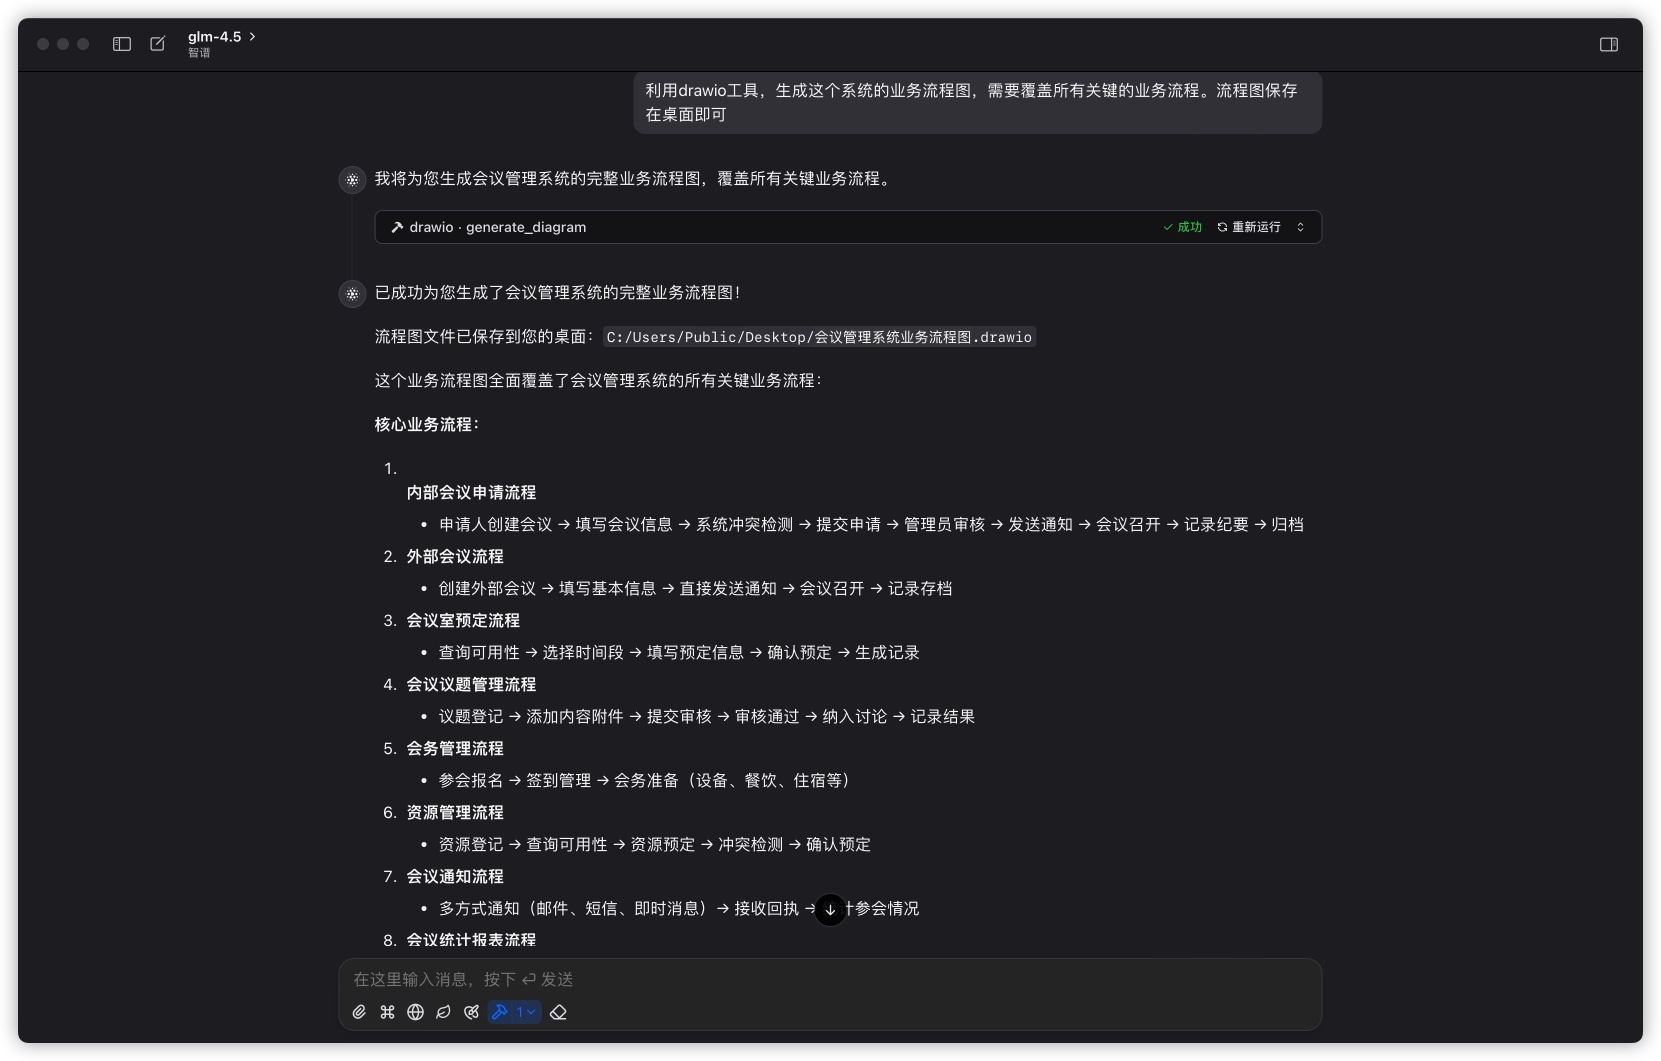Open a new chat with the compose icon

pos(157,44)
